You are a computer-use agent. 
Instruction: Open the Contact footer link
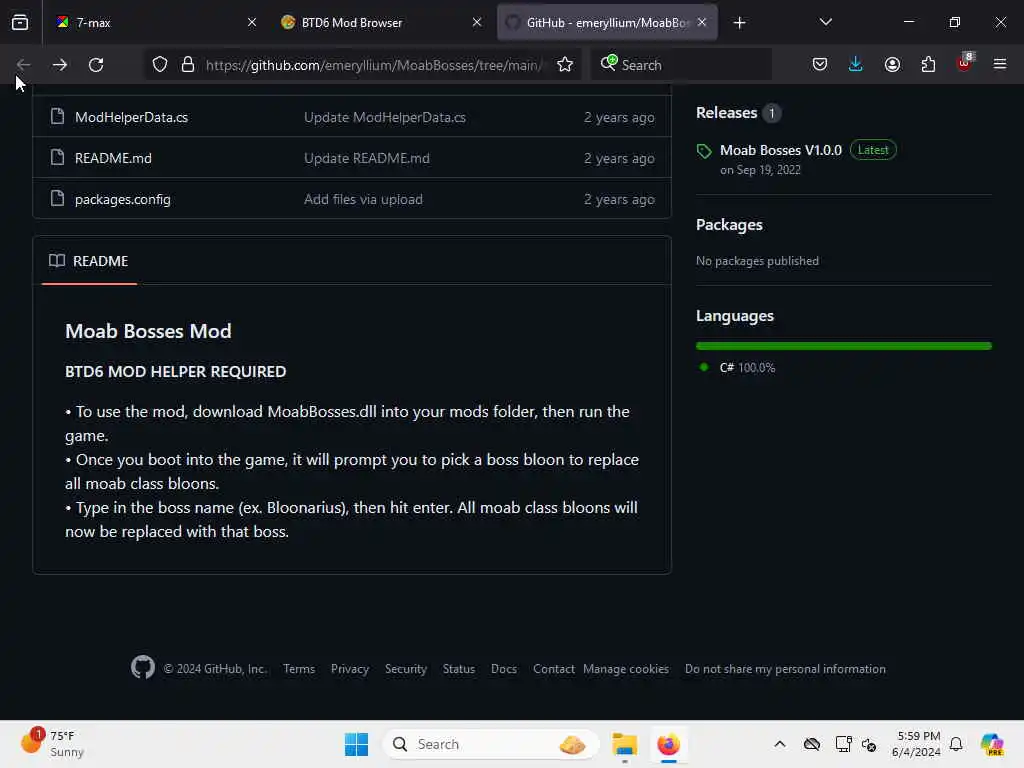554,669
